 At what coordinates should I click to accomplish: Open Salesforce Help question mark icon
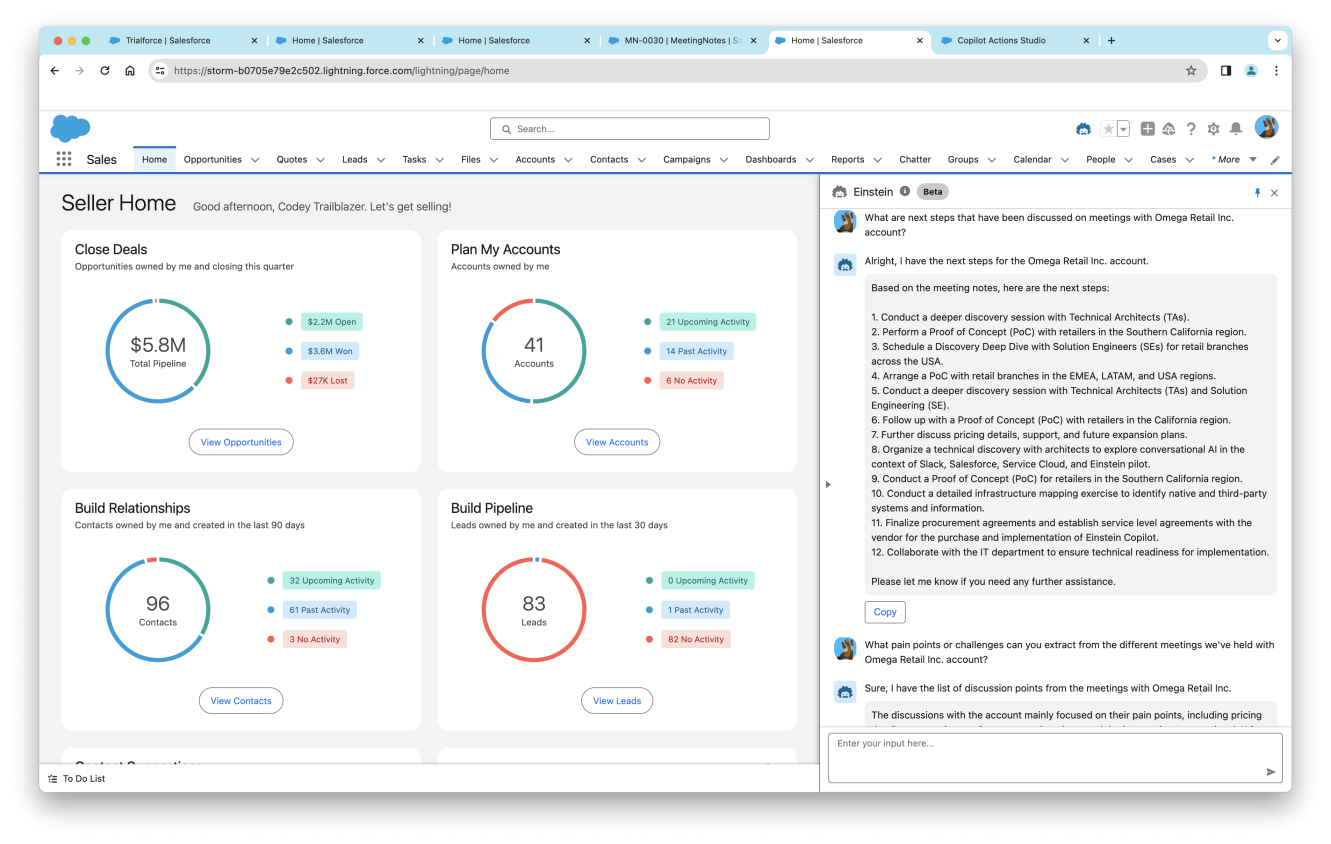coord(1191,129)
